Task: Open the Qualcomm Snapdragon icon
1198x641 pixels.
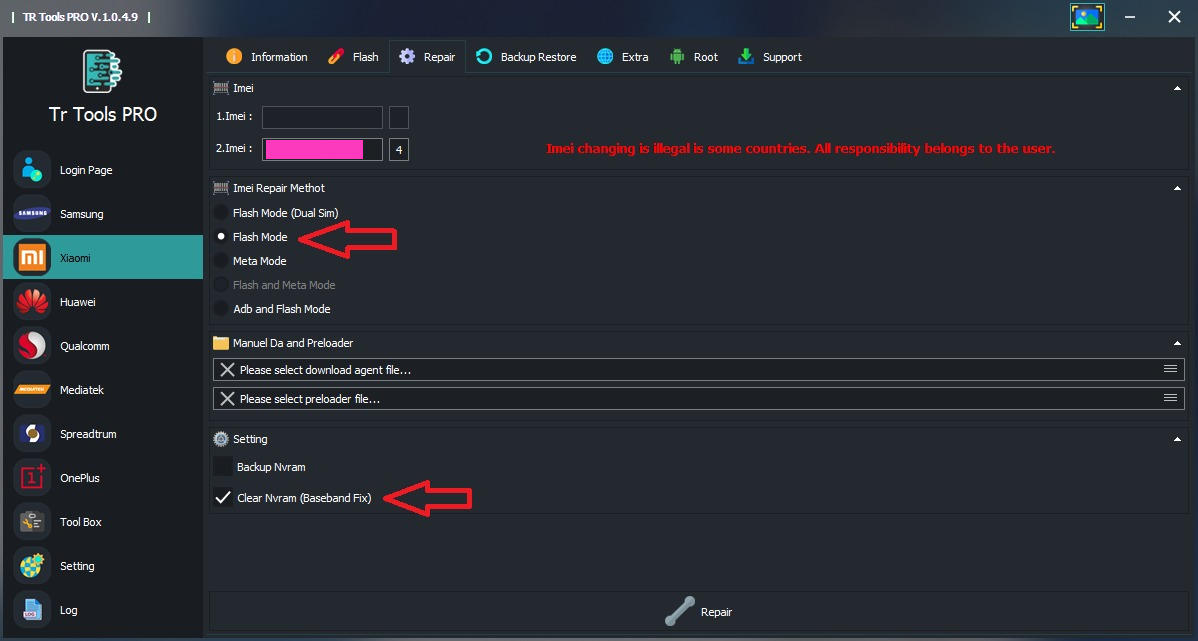Action: coord(32,346)
